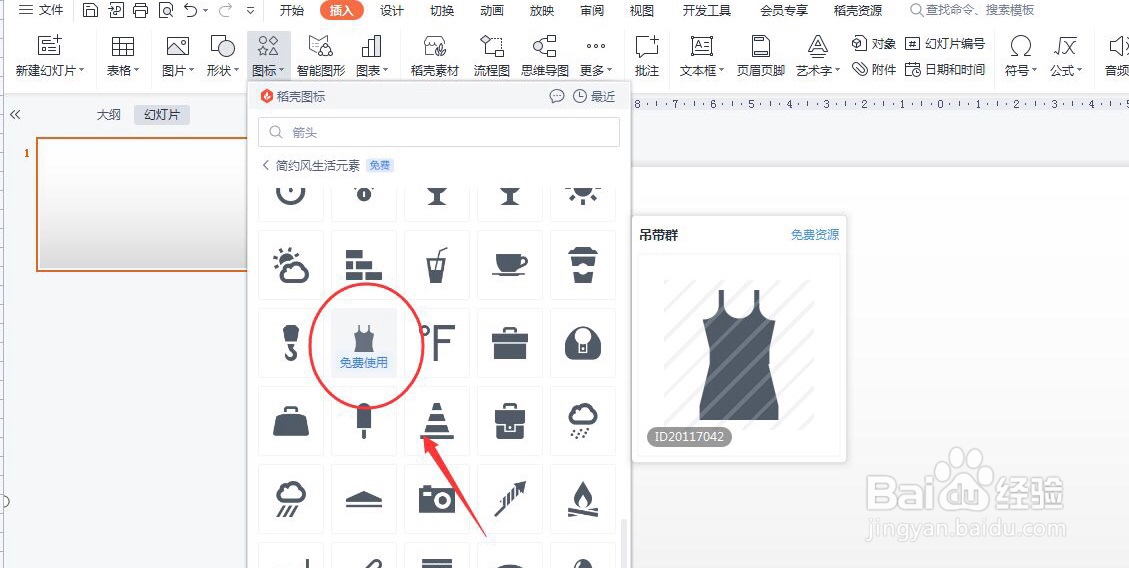Insert the crane hook icon
This screenshot has height=568, width=1129.
(x=291, y=343)
